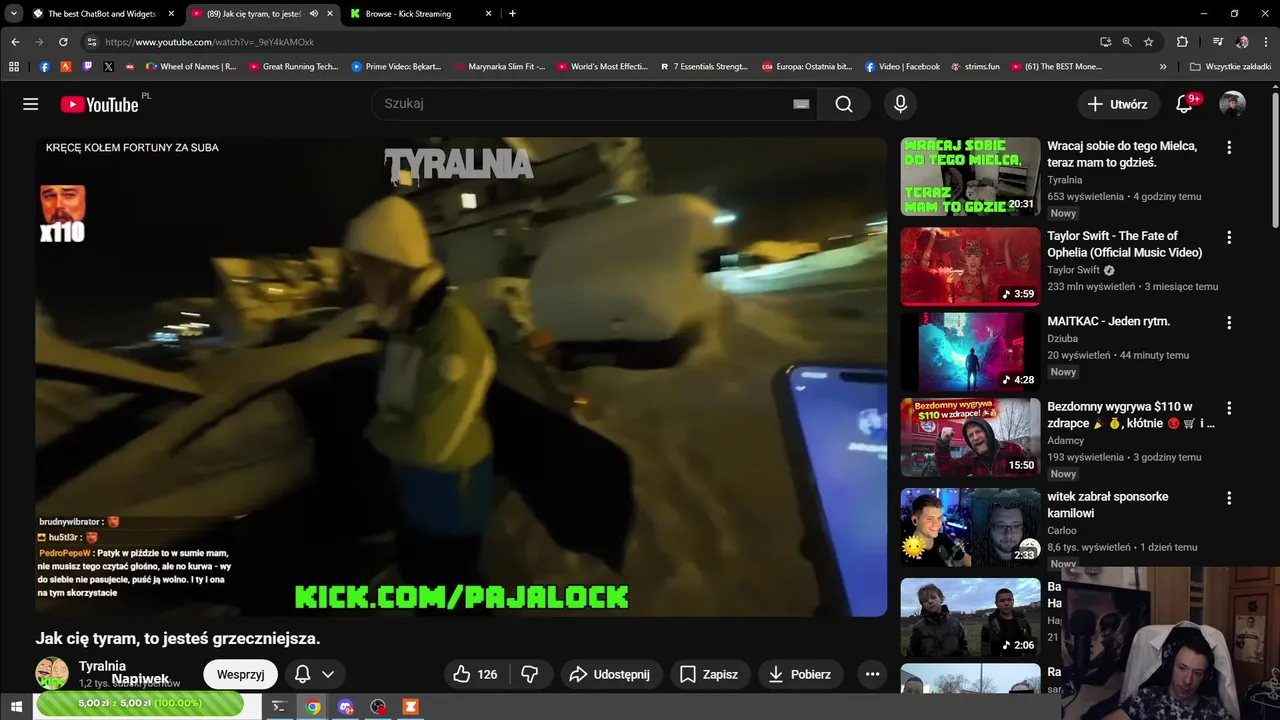This screenshot has width=1280, height=720.
Task: Click the main video player
Action: [x=461, y=377]
